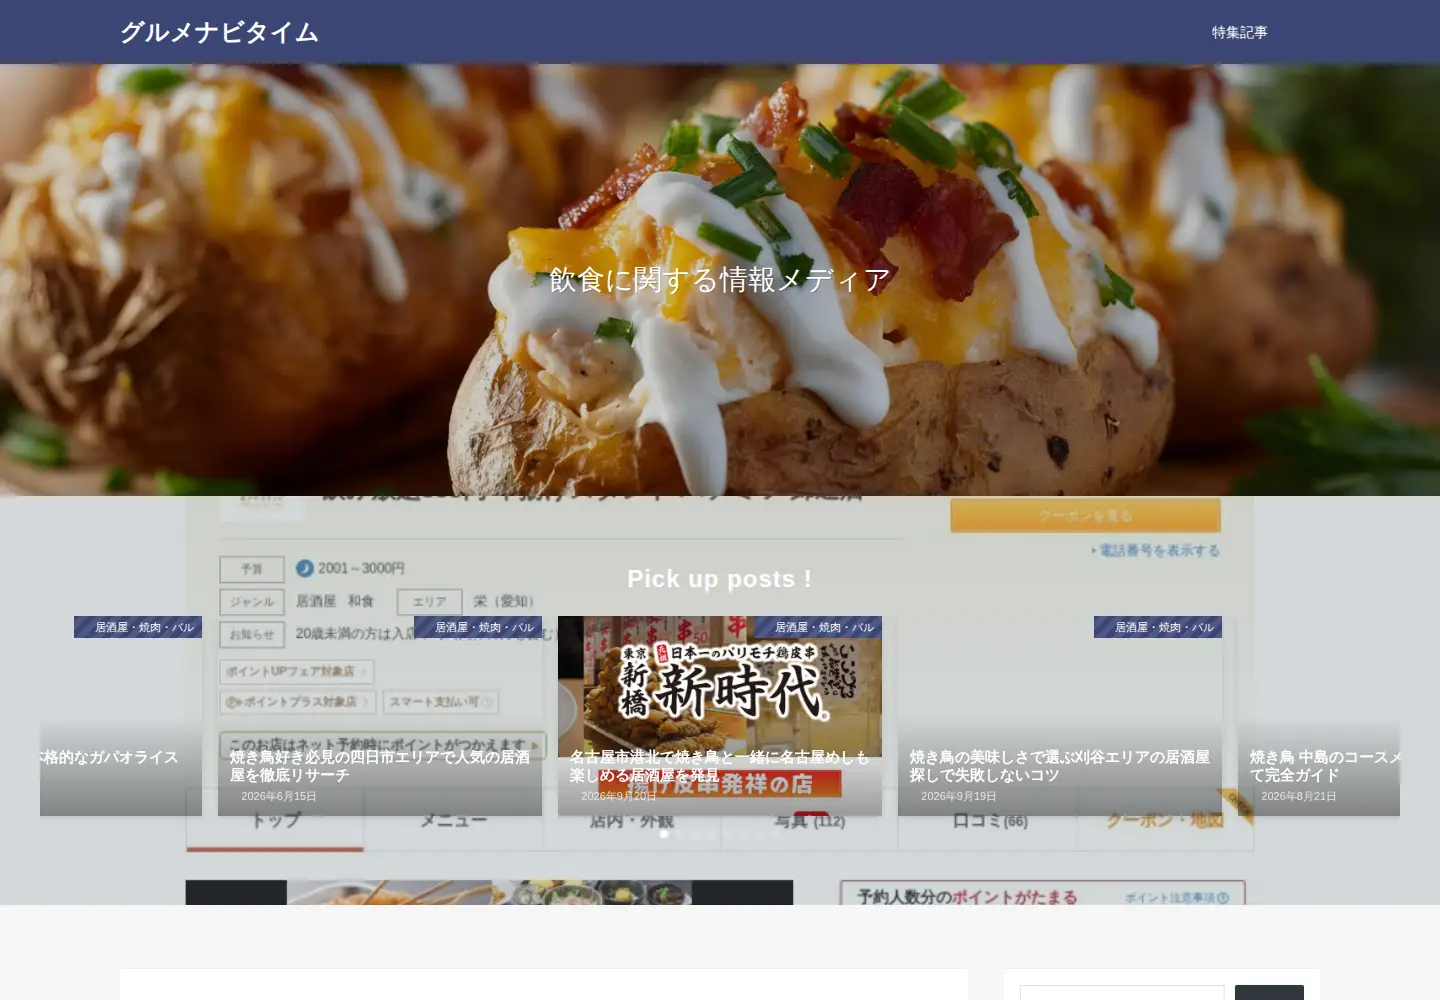Click 居酒屋・焼肉・バル tag on ガパオライス card
Viewport: 1440px width, 1000px height.
(x=138, y=627)
